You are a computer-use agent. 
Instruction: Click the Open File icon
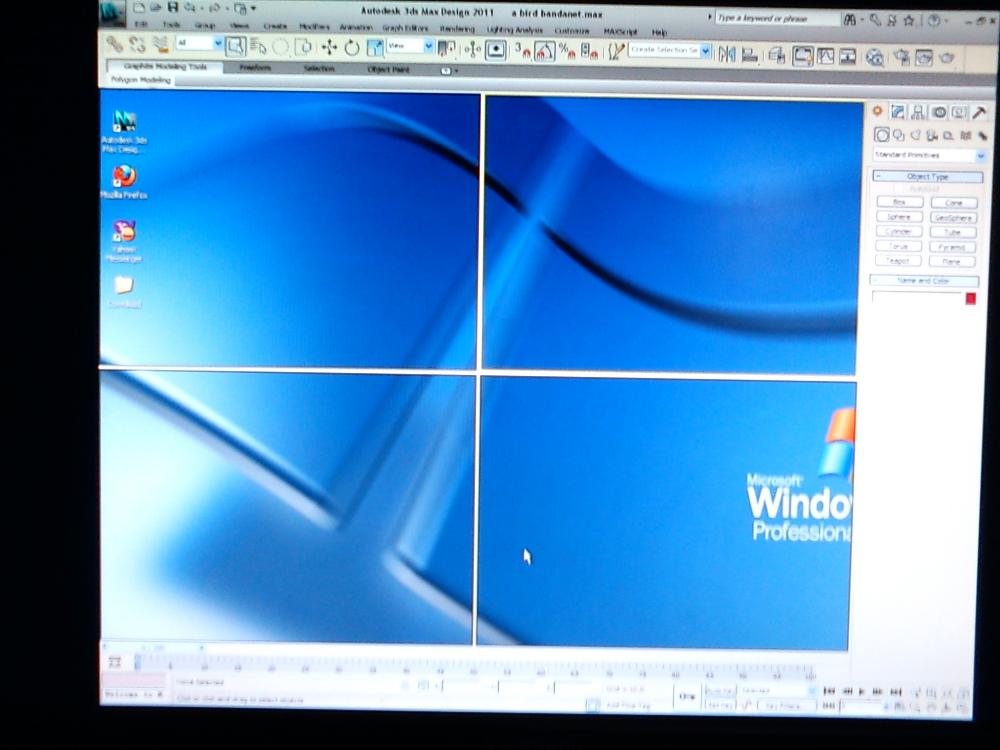[x=155, y=8]
